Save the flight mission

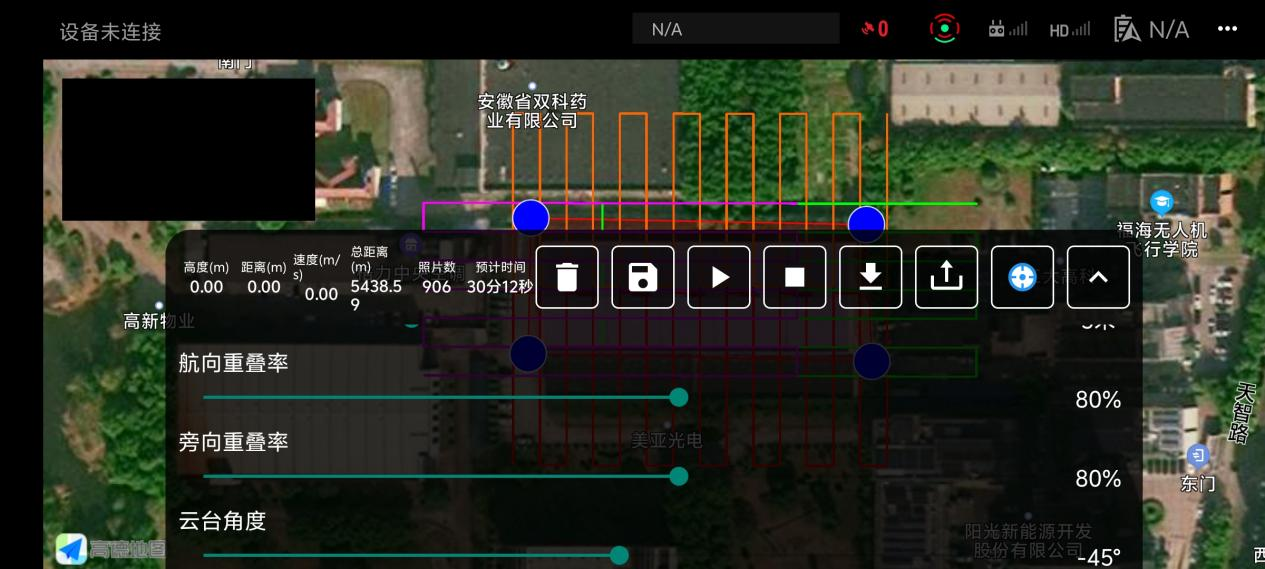tap(643, 277)
